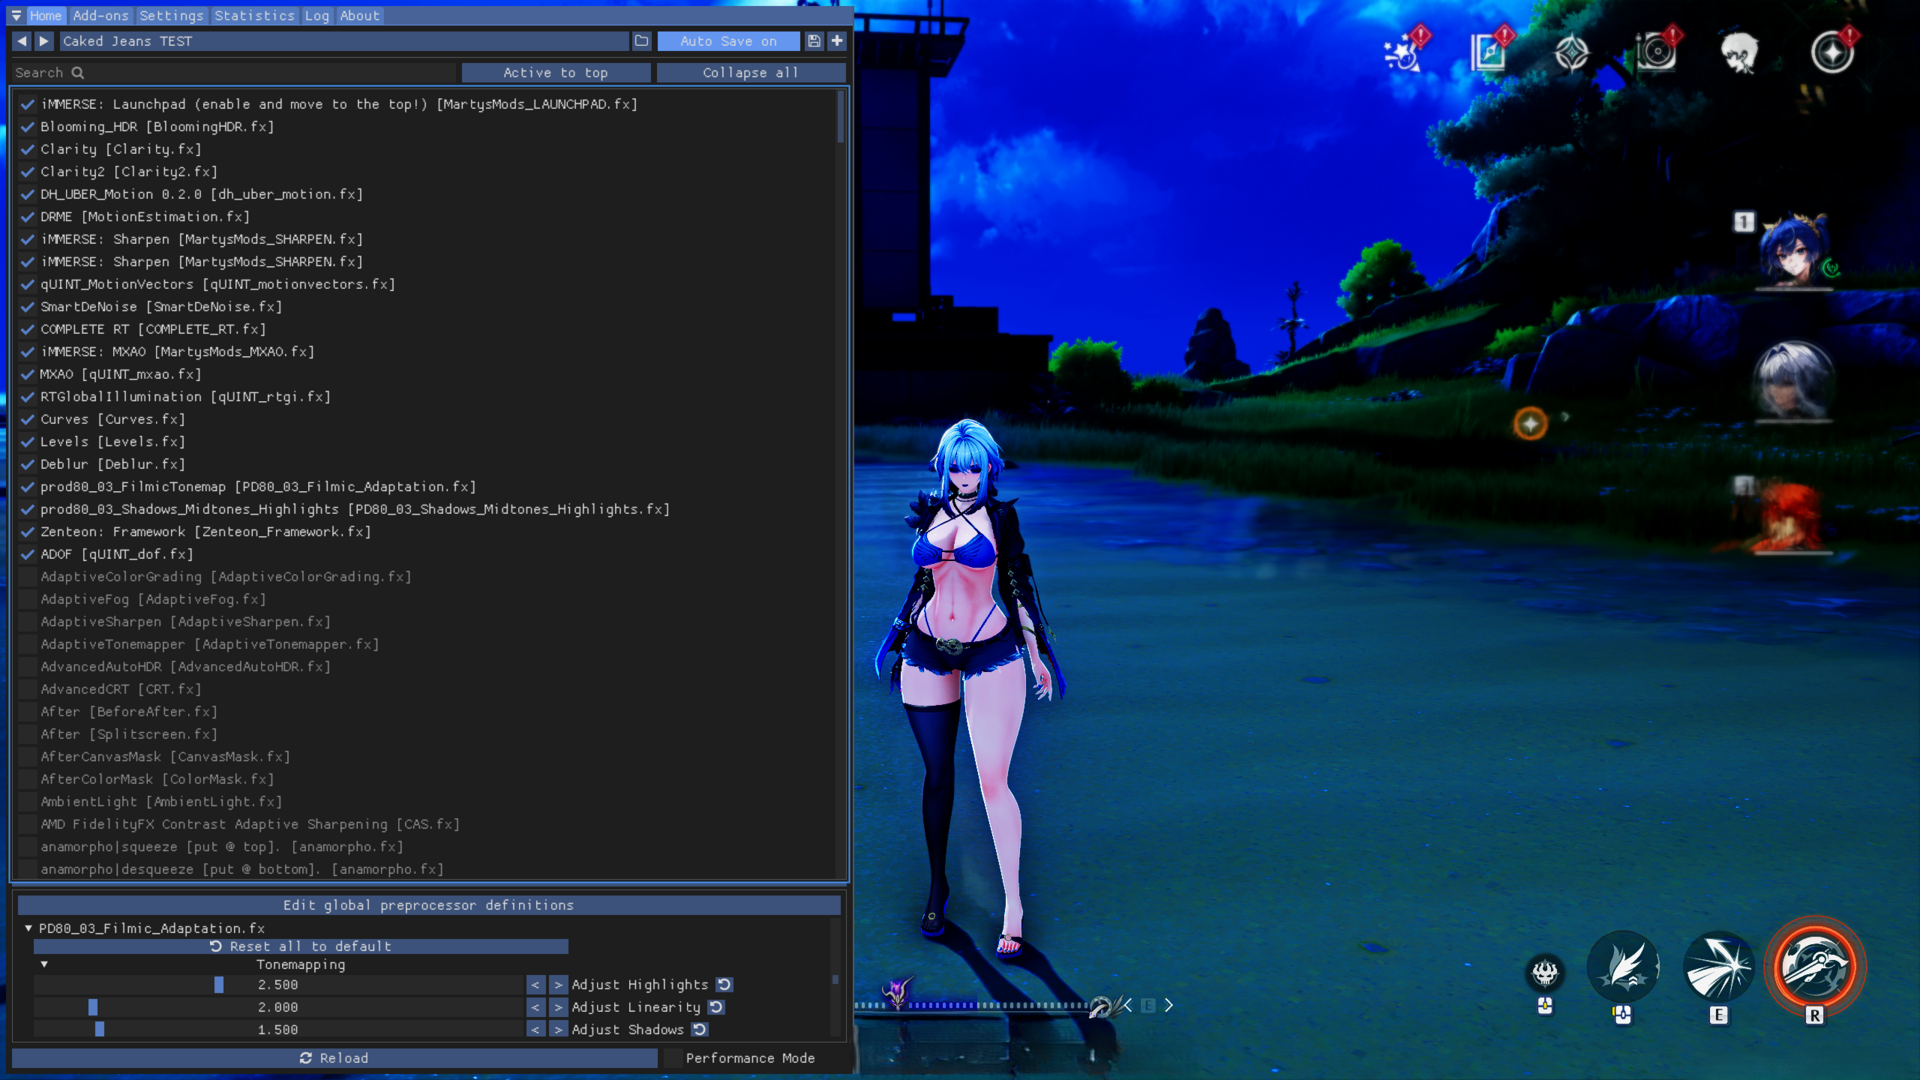
Task: Click the Active to top button
Action: coord(556,73)
